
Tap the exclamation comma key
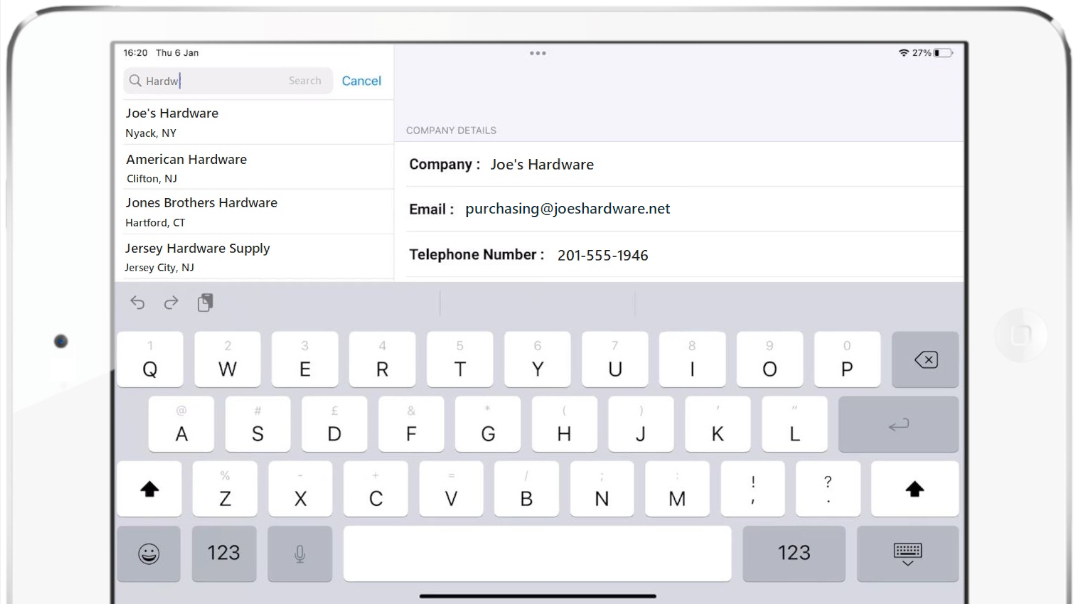click(753, 489)
